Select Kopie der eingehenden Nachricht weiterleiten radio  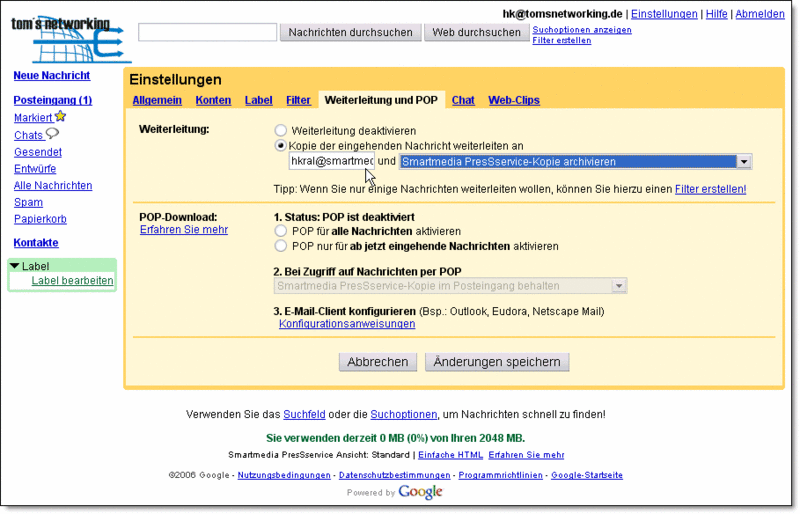(x=281, y=146)
